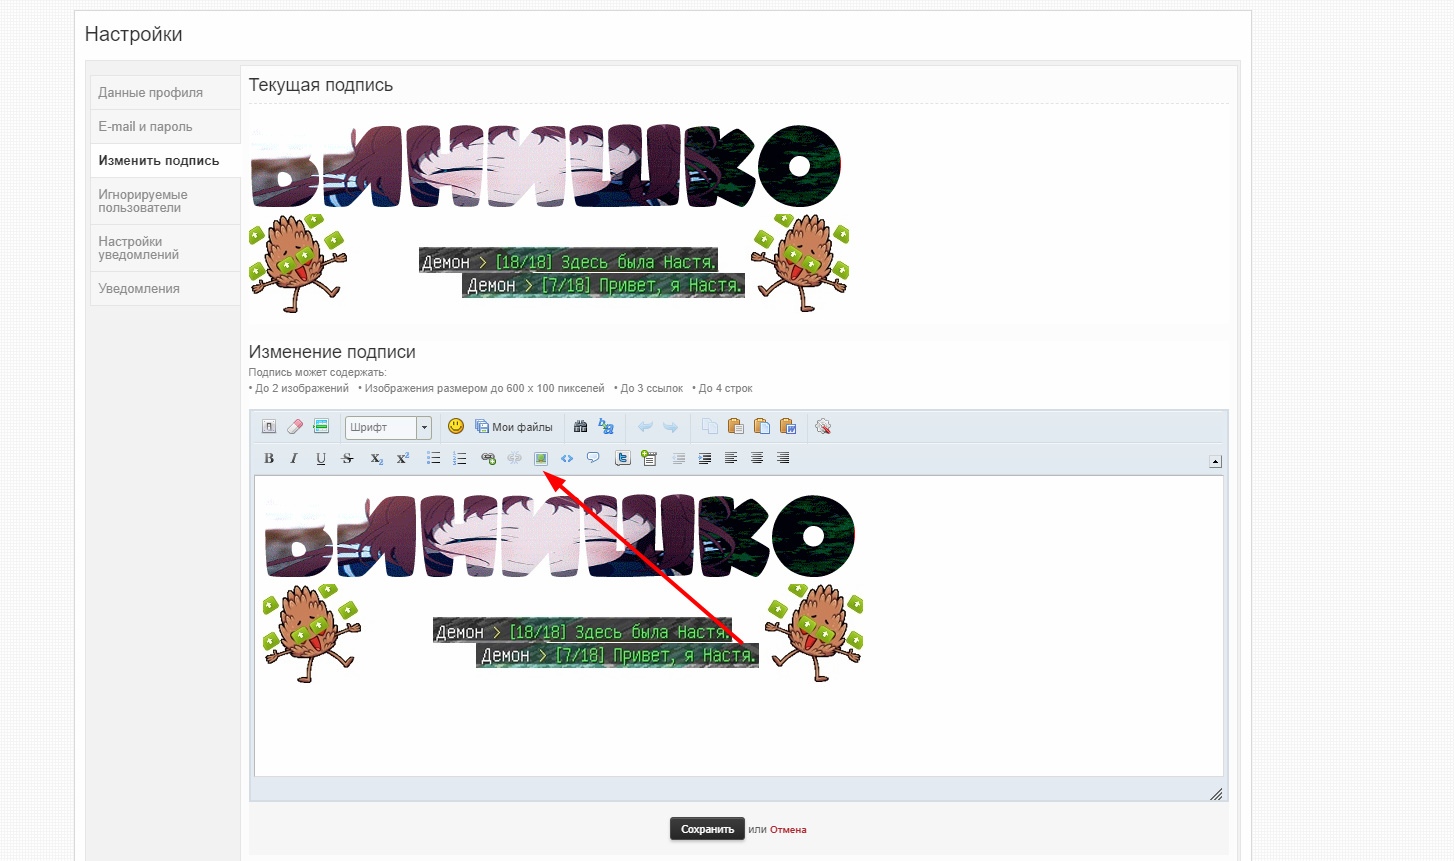Align text center

click(x=757, y=458)
